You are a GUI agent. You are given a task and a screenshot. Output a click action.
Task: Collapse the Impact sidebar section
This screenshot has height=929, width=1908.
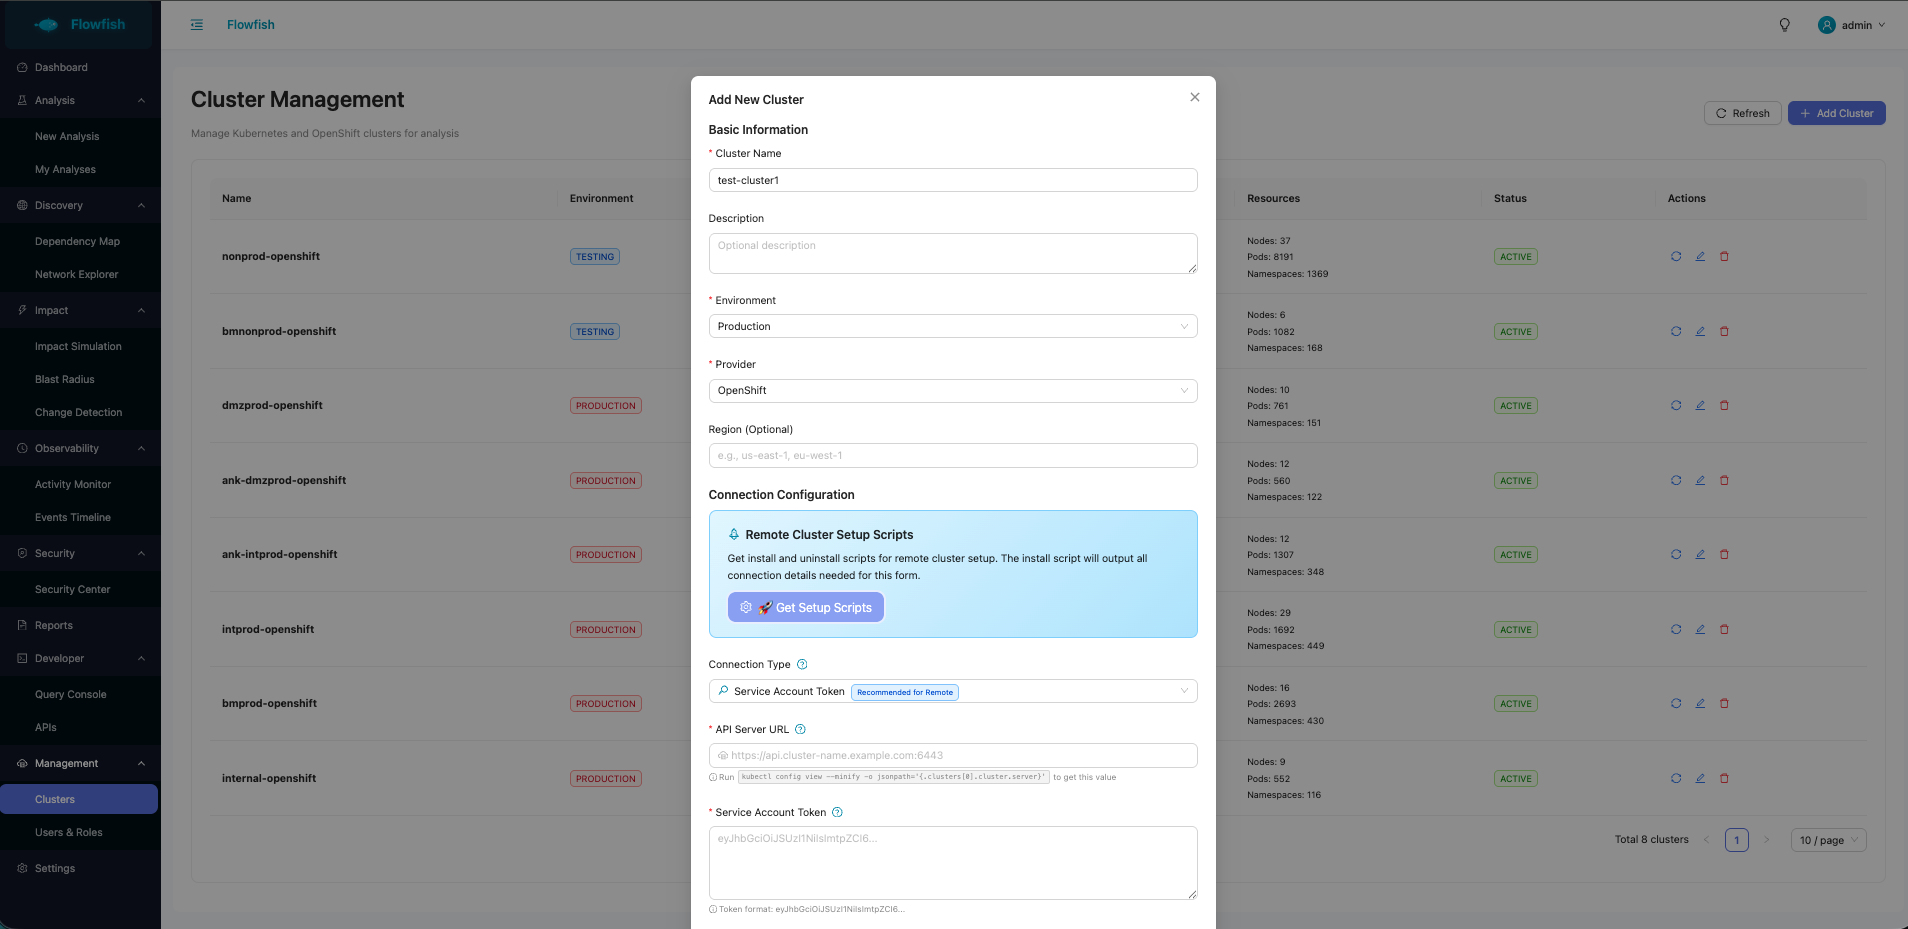pos(80,310)
